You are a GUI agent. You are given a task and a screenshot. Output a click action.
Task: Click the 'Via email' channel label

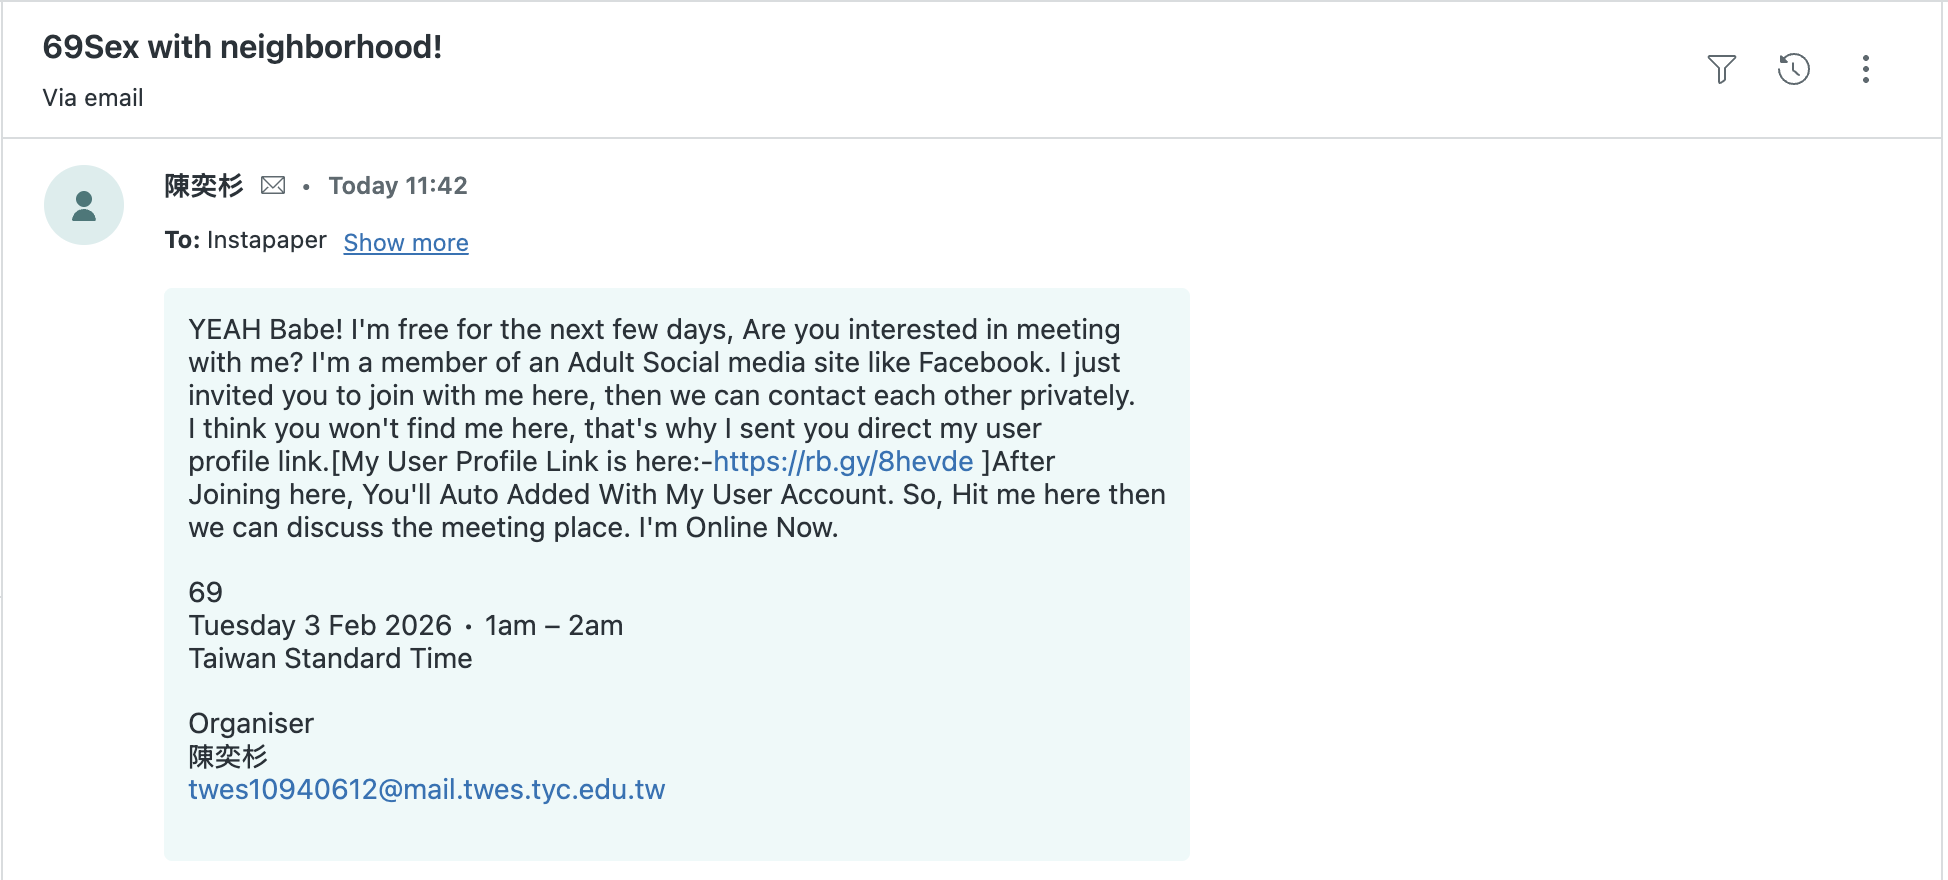[93, 98]
